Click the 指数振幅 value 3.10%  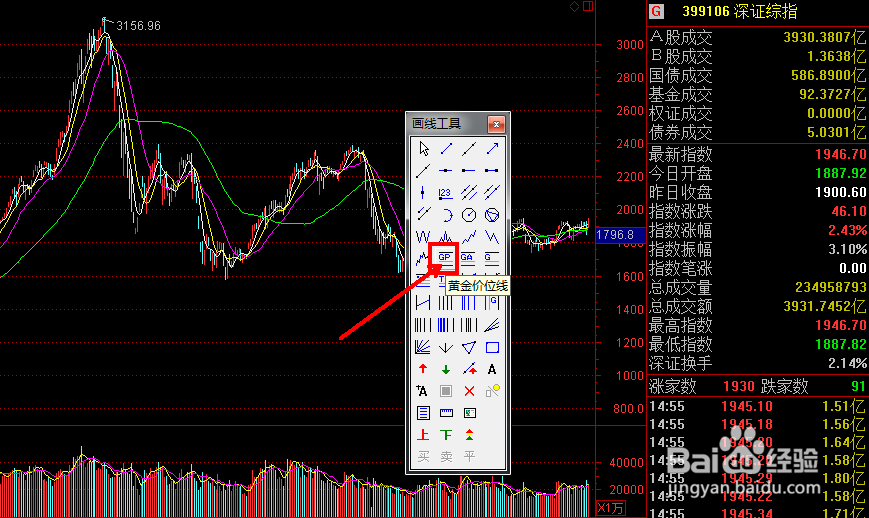(x=847, y=249)
